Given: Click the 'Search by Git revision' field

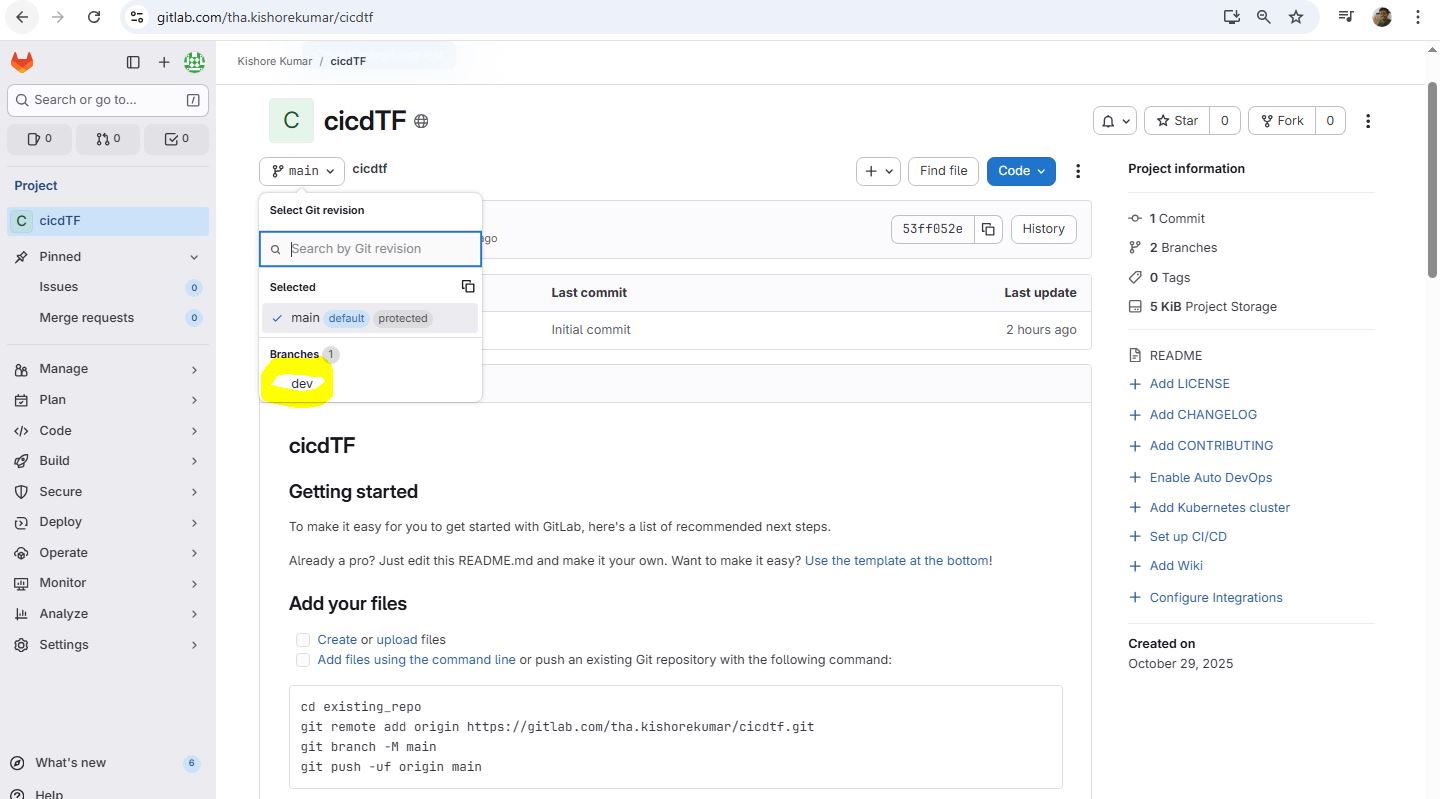Looking at the screenshot, I should tap(380, 249).
